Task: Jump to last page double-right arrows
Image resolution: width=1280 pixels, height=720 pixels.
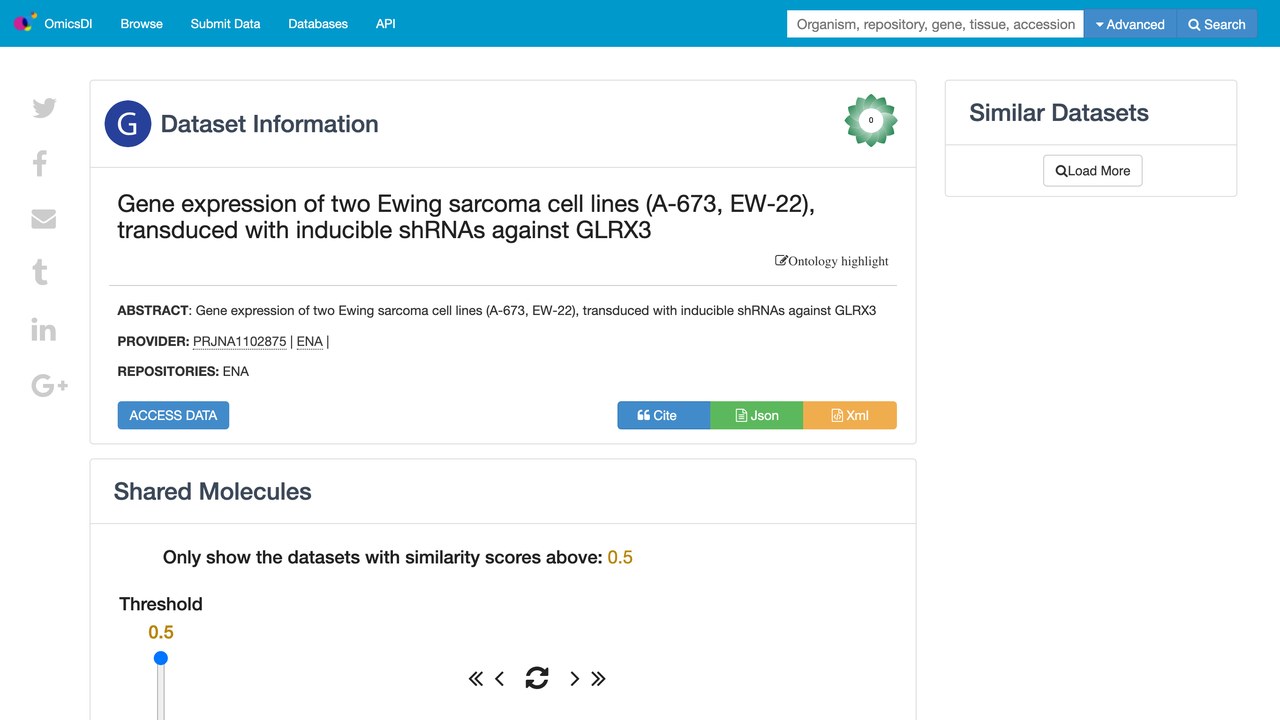Action: click(598, 679)
